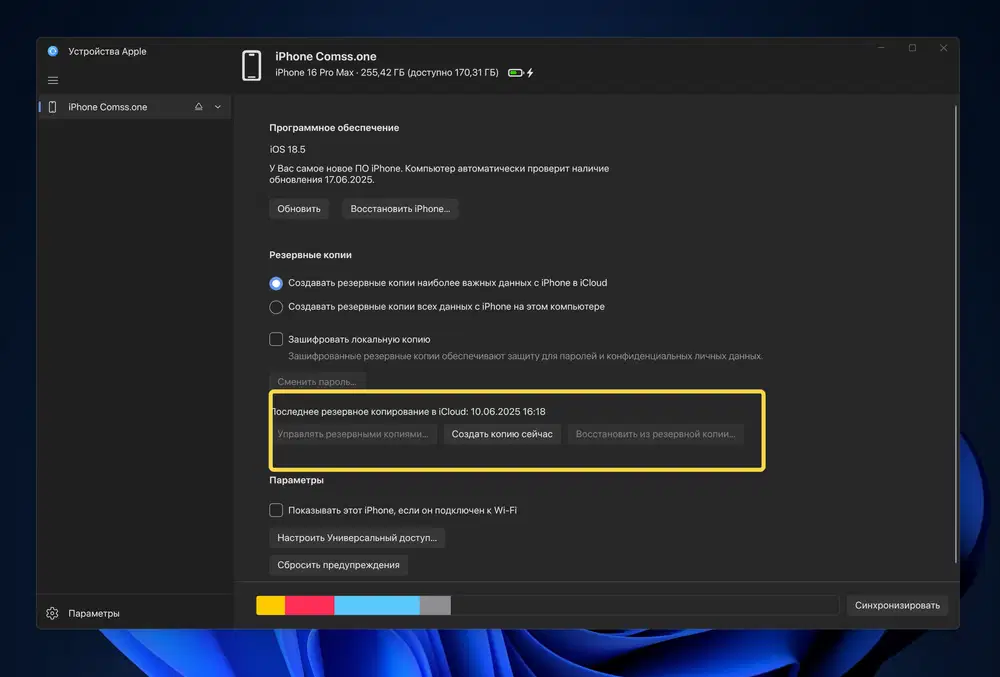
Task: Click Создать копию сейчас button
Action: [502, 434]
